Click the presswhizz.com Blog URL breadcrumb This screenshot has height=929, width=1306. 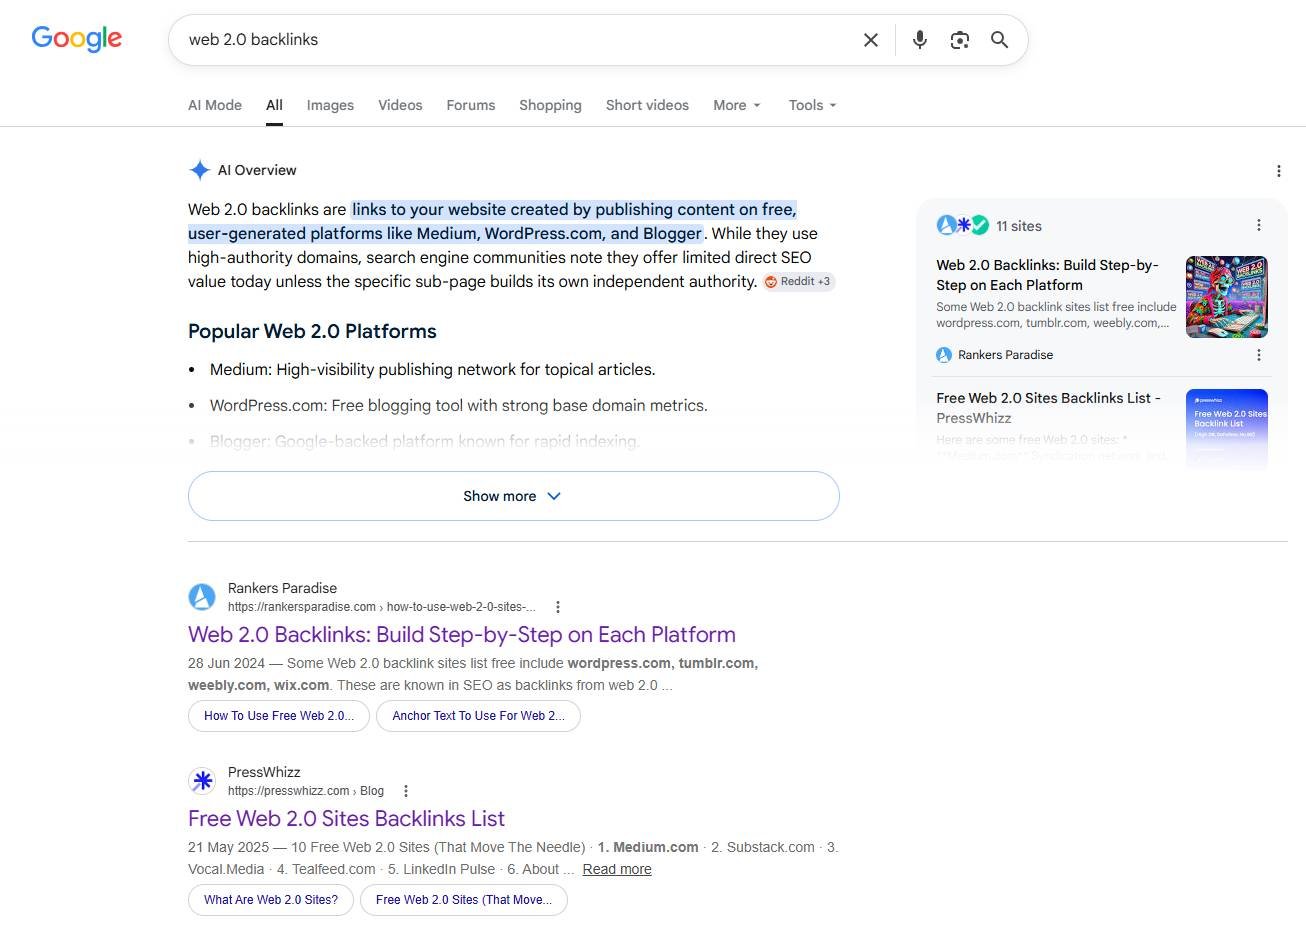coord(306,791)
